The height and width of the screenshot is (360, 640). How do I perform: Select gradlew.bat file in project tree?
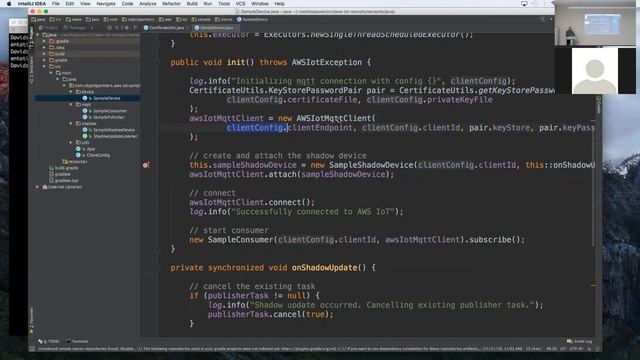tap(64, 180)
